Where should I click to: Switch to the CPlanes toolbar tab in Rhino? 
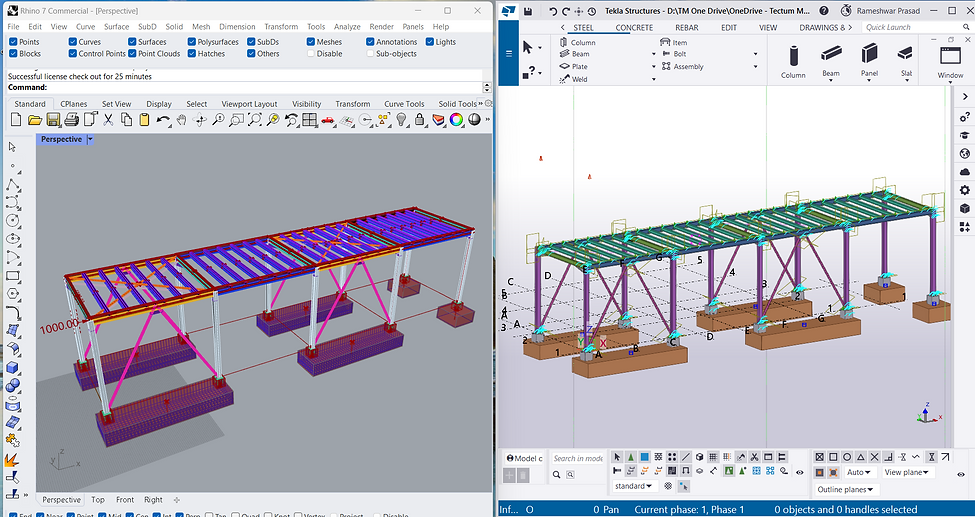pos(74,104)
